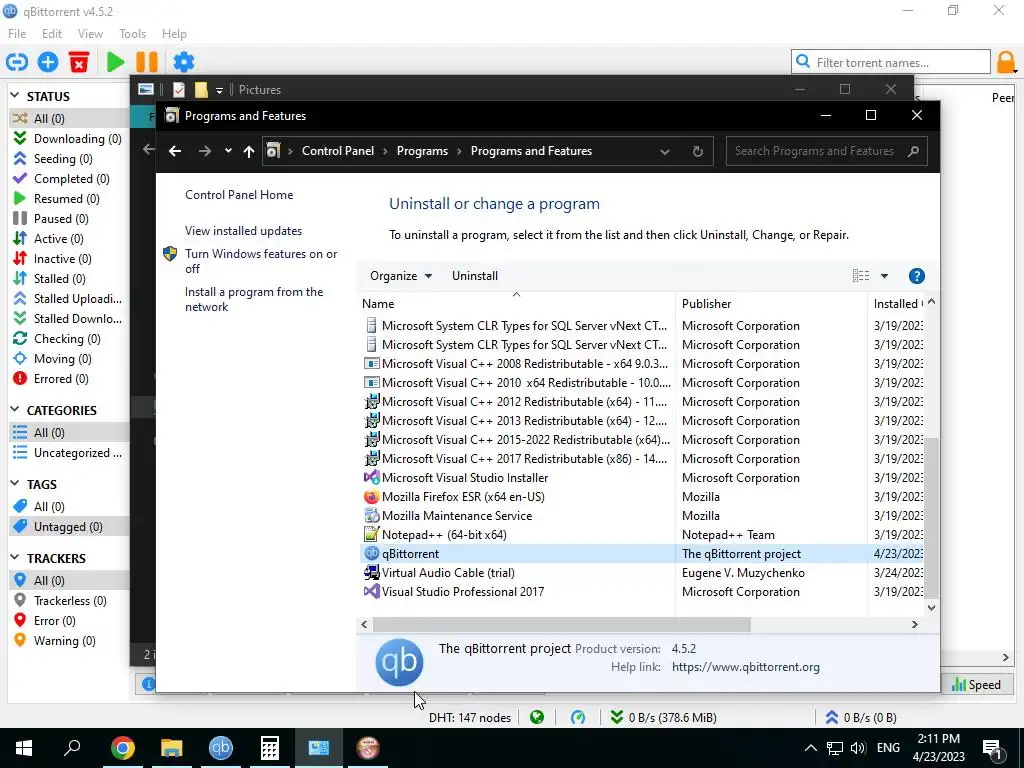The height and width of the screenshot is (768, 1024).
Task: Open Calculator from the taskbar
Action: point(270,748)
